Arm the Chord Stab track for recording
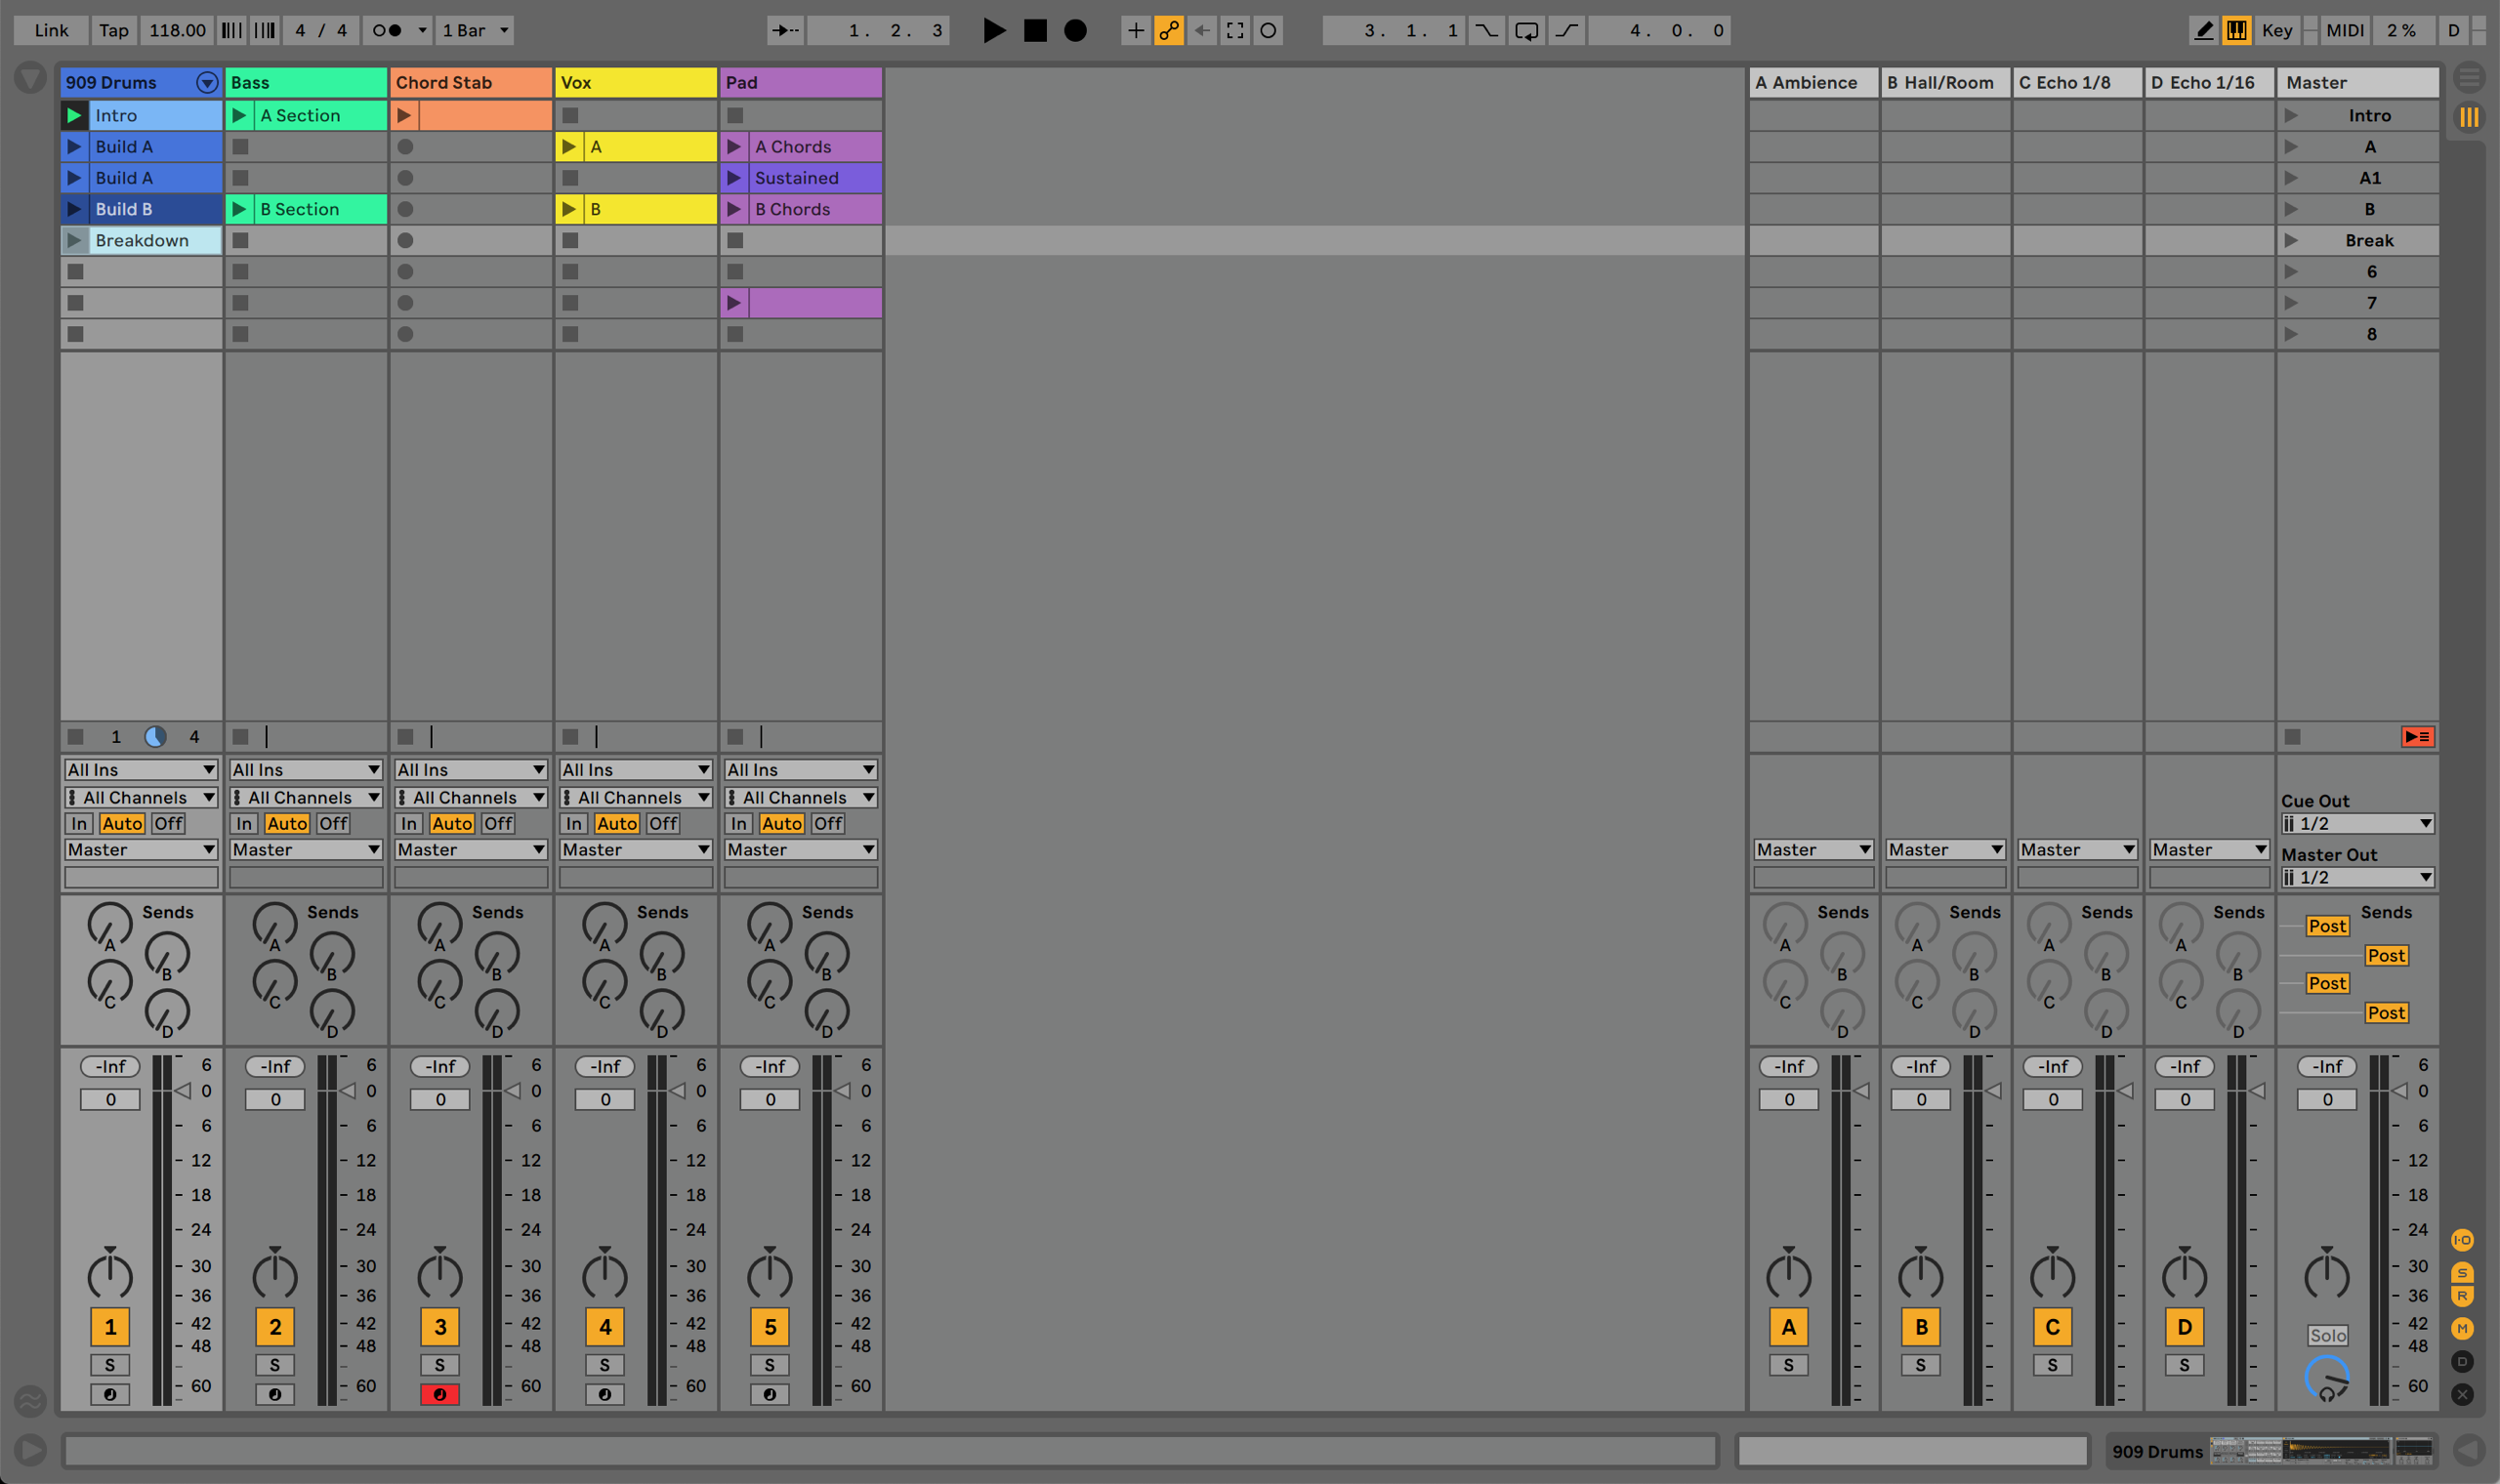2500x1484 pixels. pos(440,1394)
